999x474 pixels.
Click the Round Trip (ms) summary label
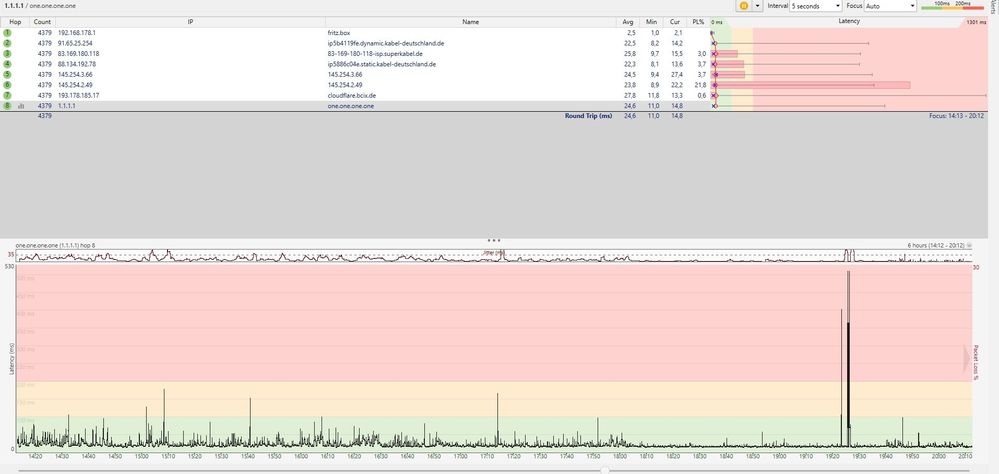coord(588,116)
